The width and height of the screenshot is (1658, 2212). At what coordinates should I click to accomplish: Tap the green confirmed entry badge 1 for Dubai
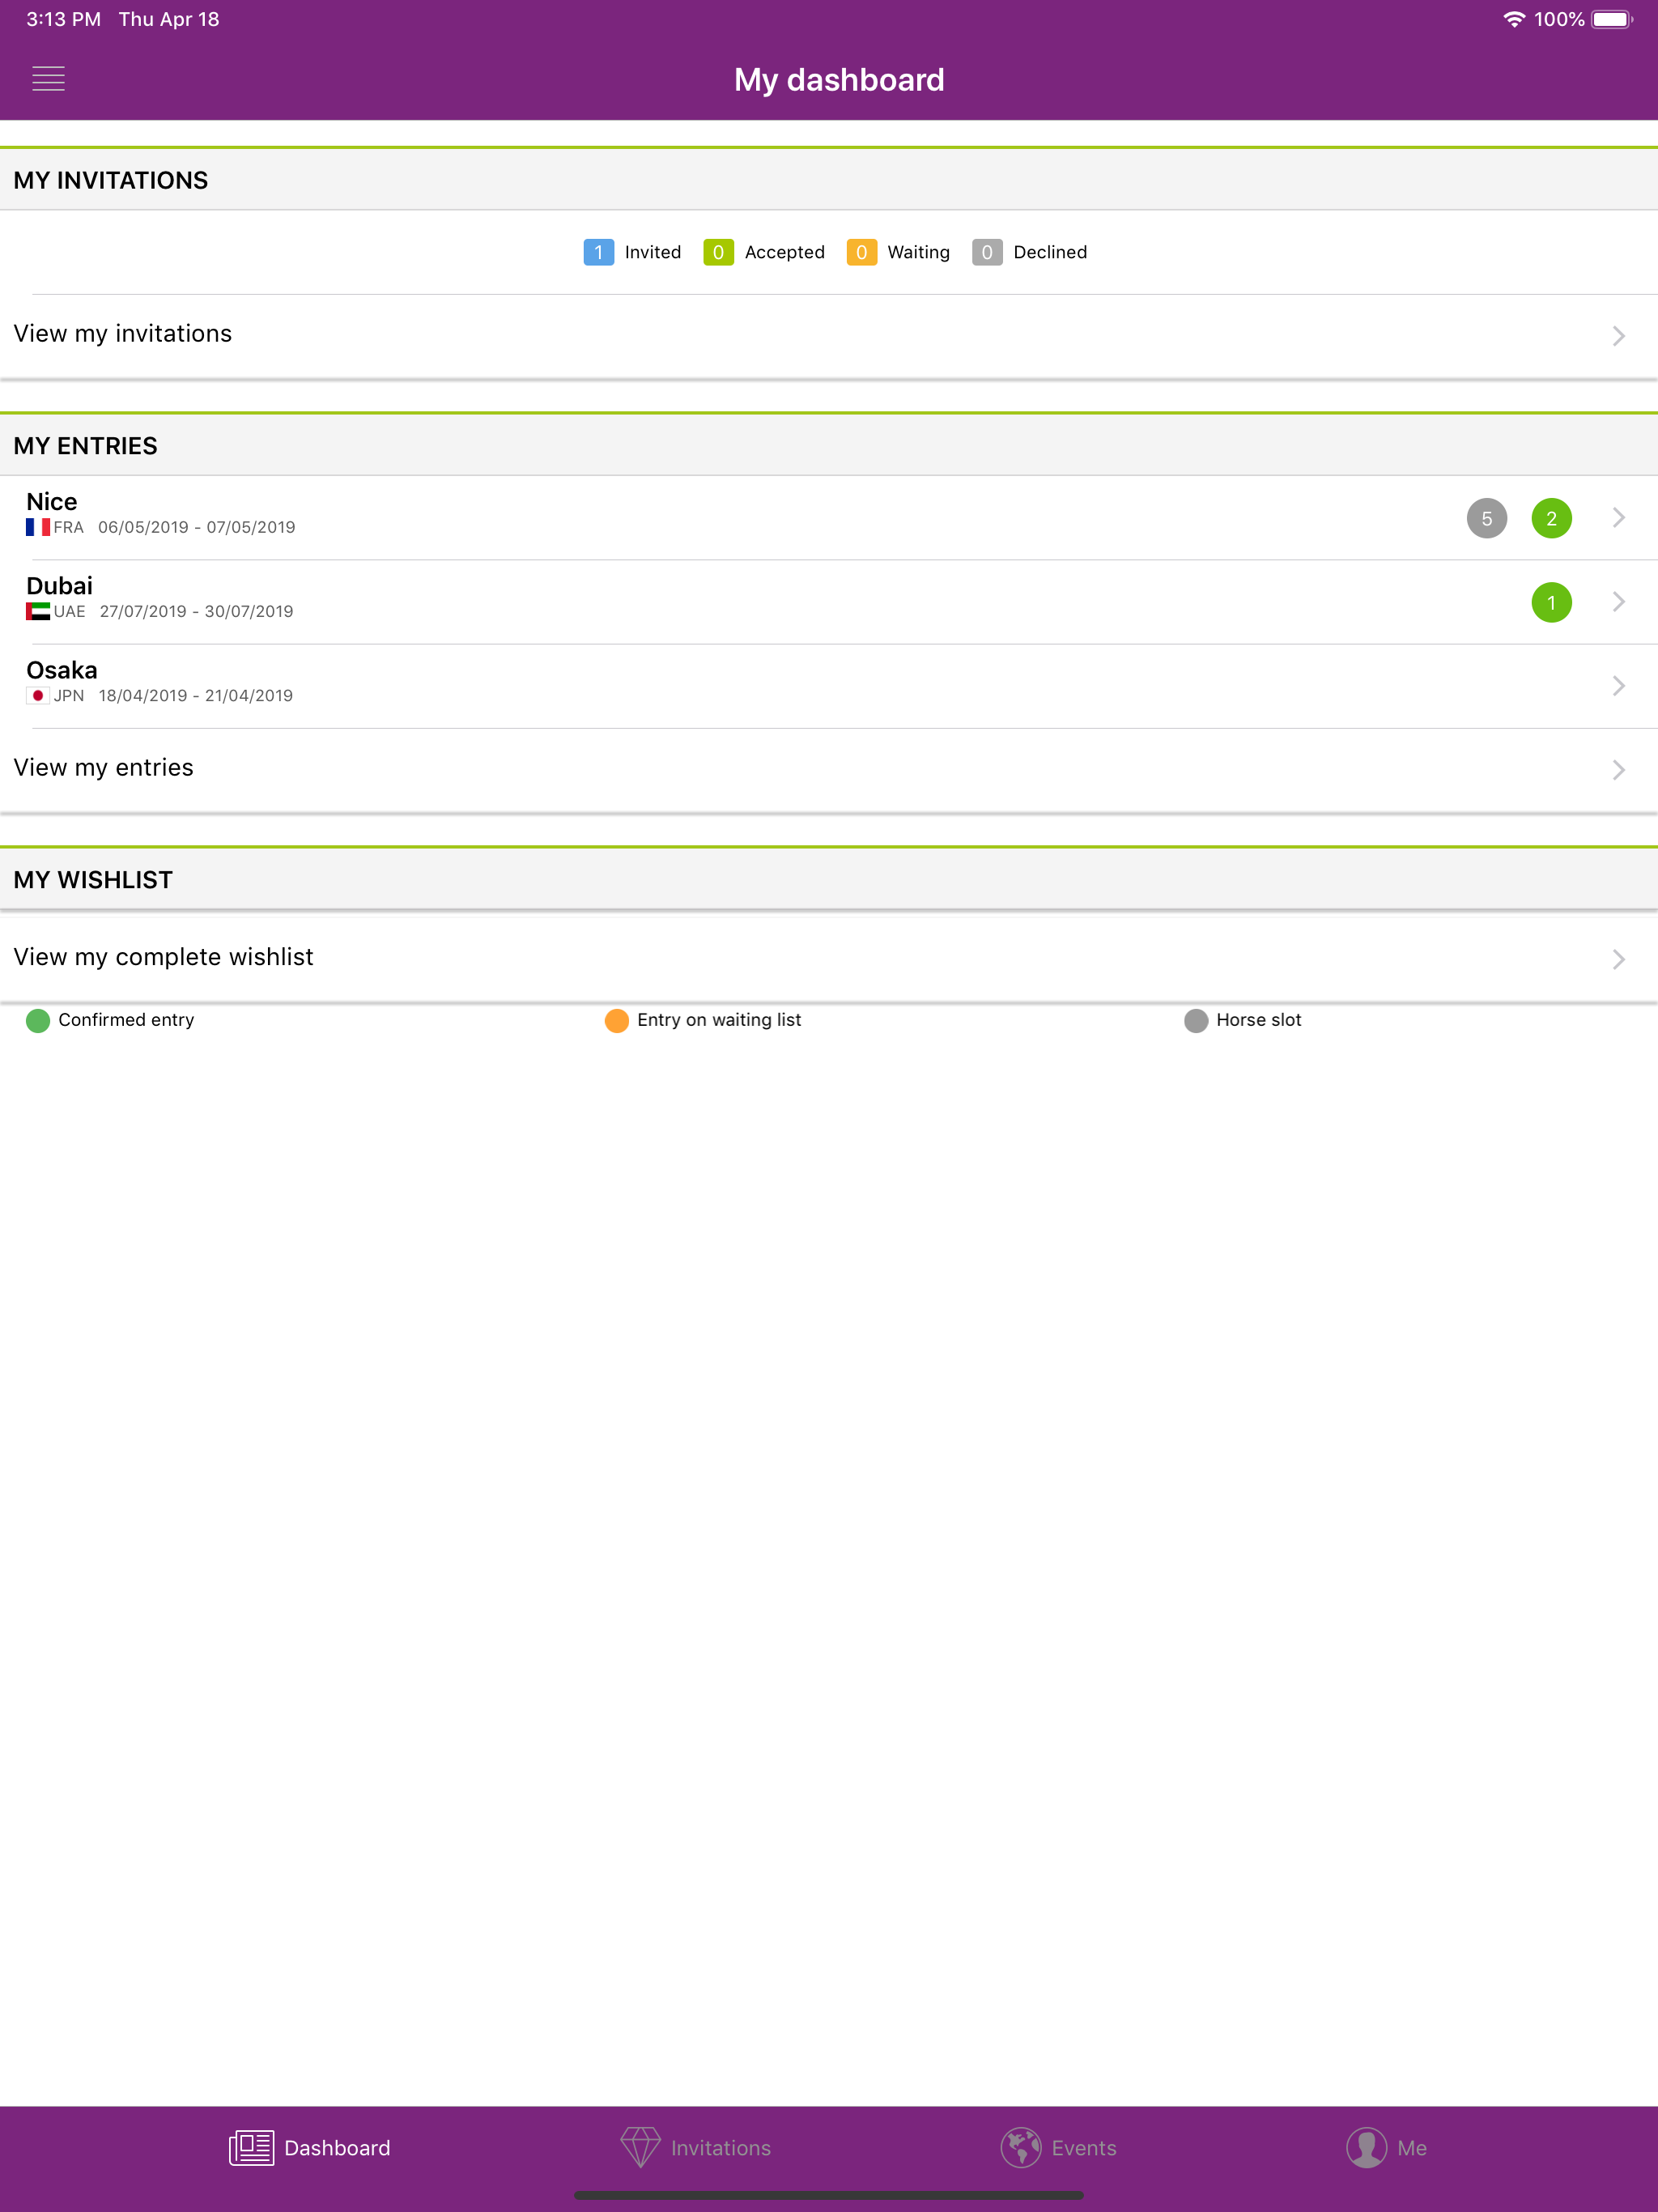coord(1551,602)
